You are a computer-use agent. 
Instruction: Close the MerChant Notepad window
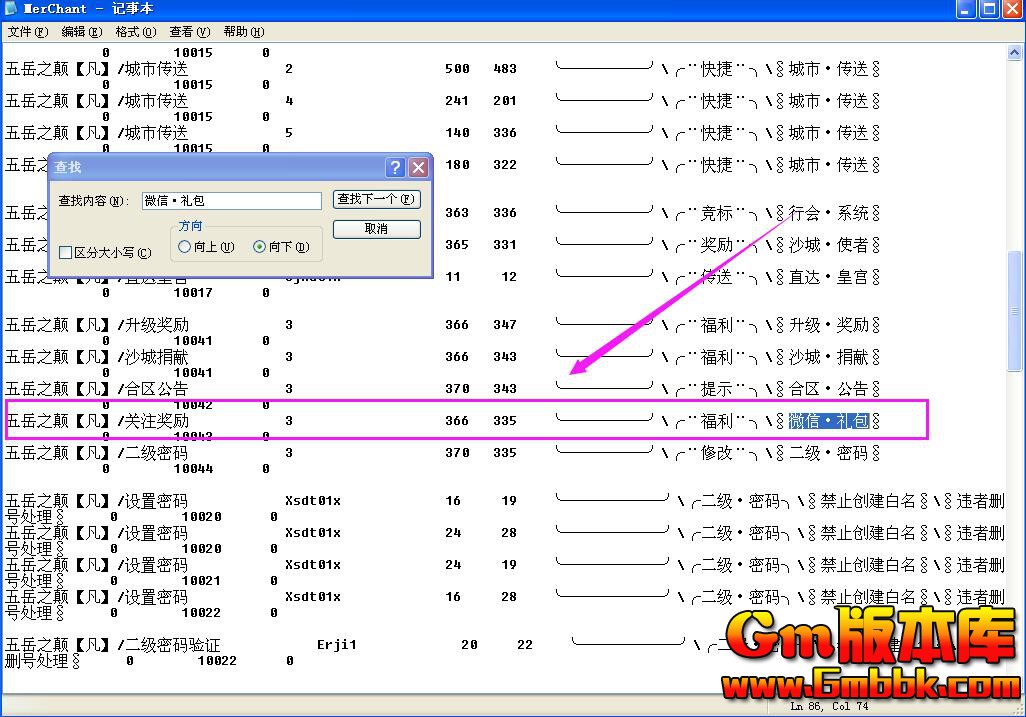1011,9
